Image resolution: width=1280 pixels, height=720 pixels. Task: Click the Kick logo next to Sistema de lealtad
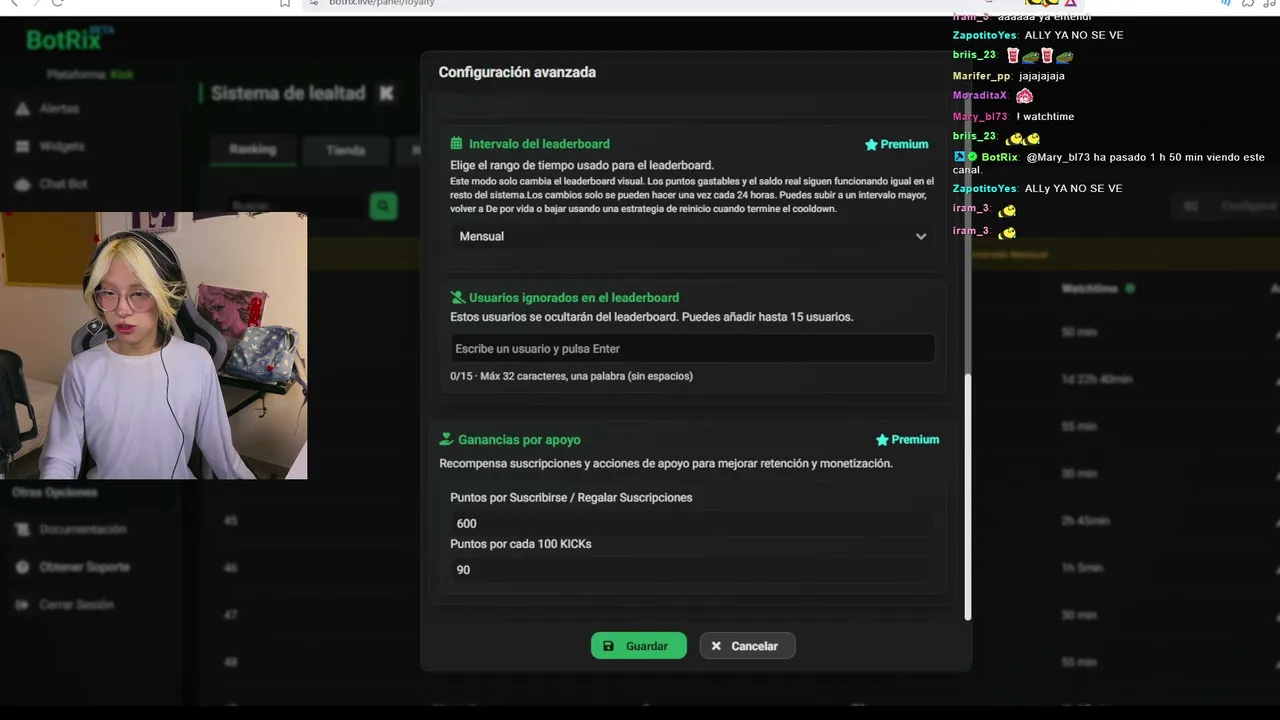[x=386, y=93]
